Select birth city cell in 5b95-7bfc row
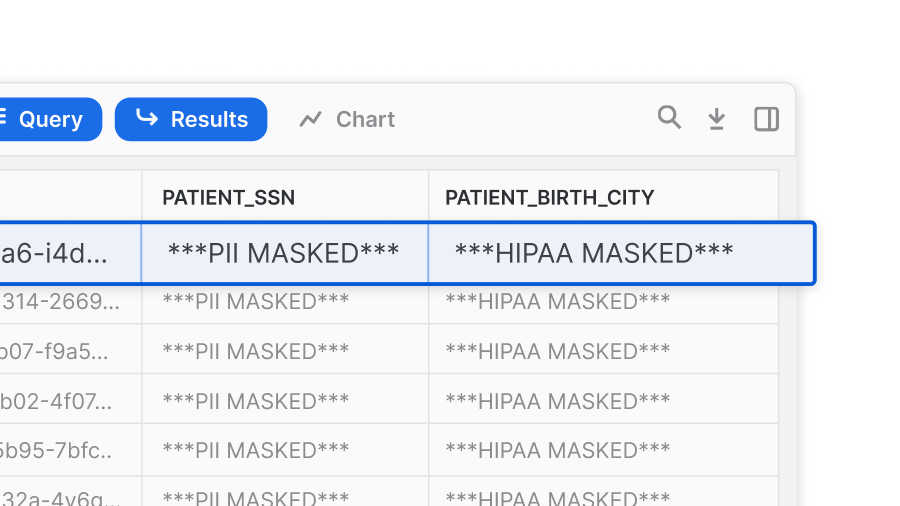This screenshot has height=506, width=900. [557, 451]
